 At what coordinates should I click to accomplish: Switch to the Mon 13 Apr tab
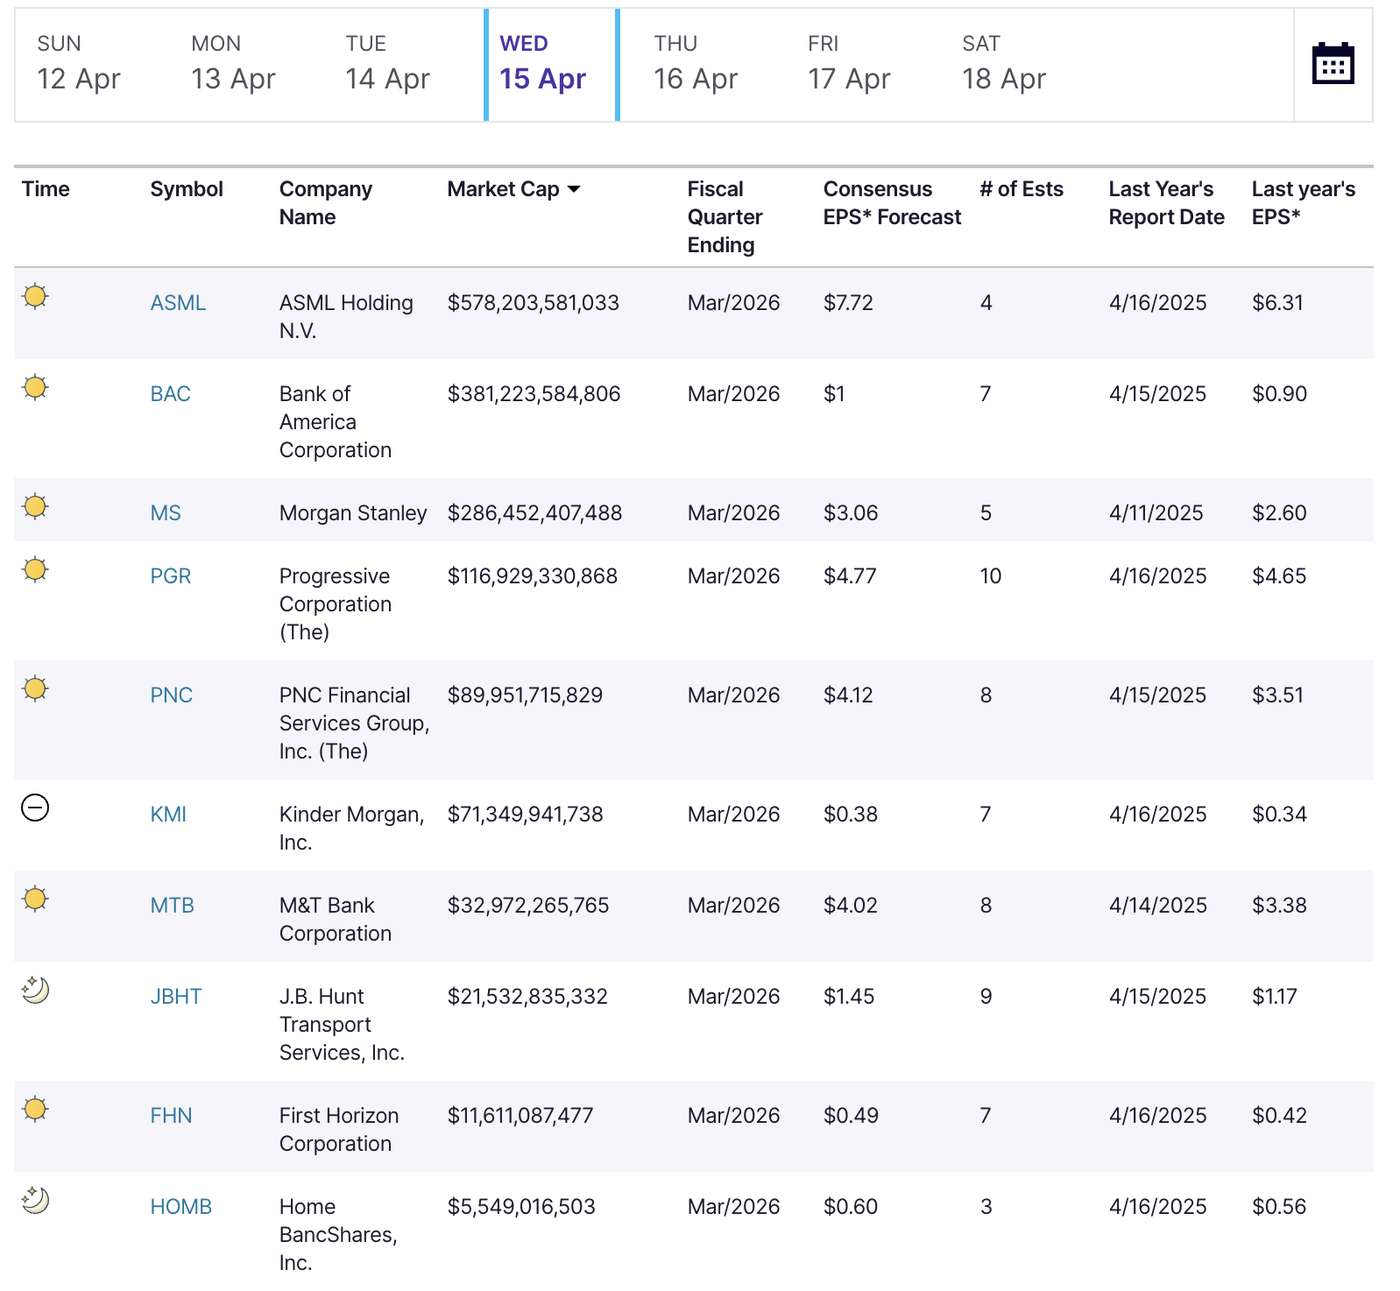233,64
